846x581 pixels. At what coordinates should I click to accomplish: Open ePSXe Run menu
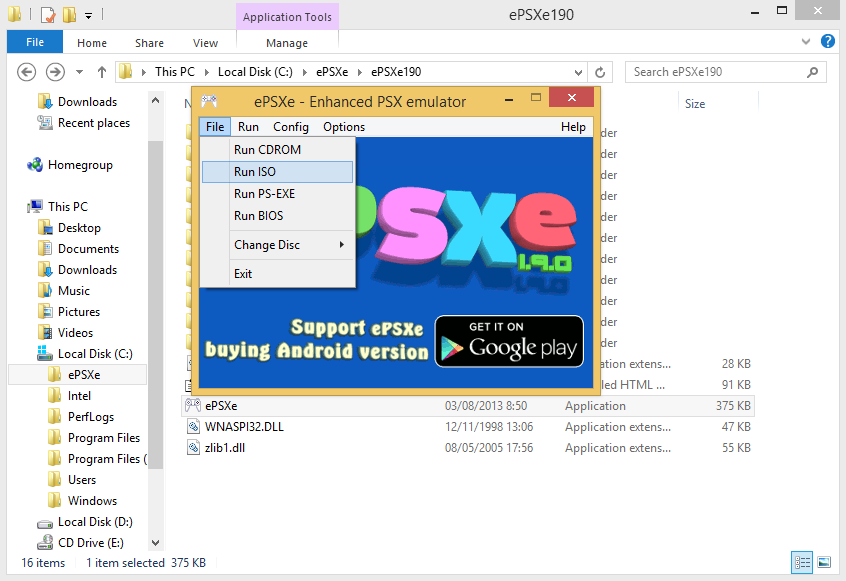coord(248,127)
